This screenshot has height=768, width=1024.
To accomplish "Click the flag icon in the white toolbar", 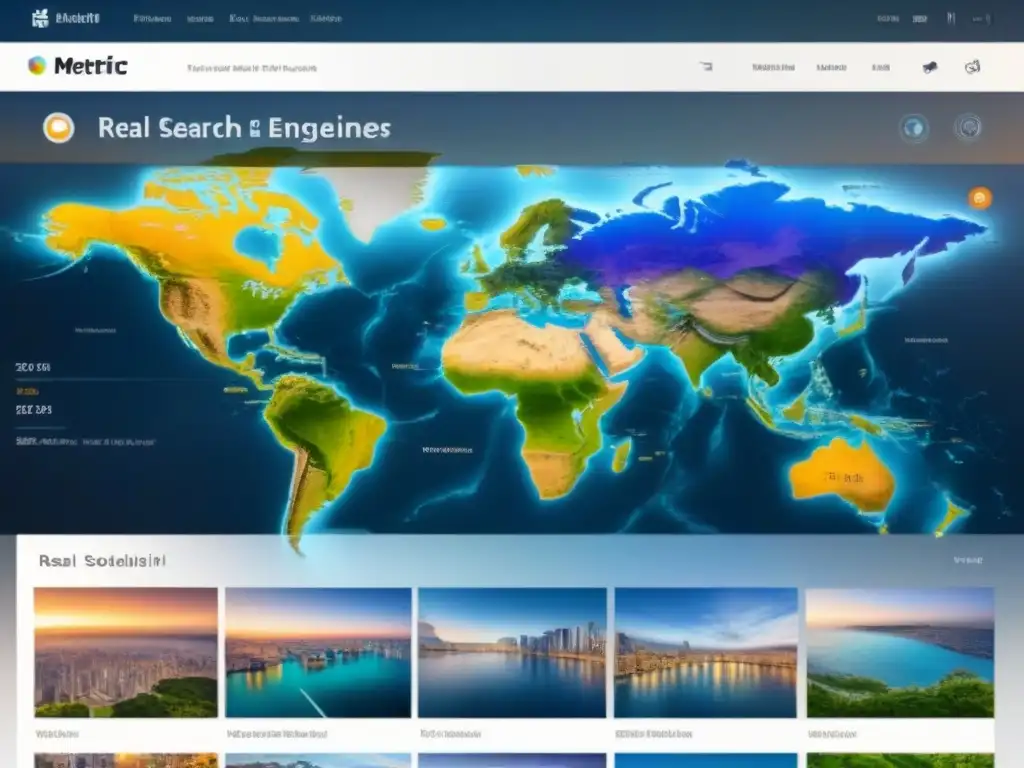I will tap(706, 67).
